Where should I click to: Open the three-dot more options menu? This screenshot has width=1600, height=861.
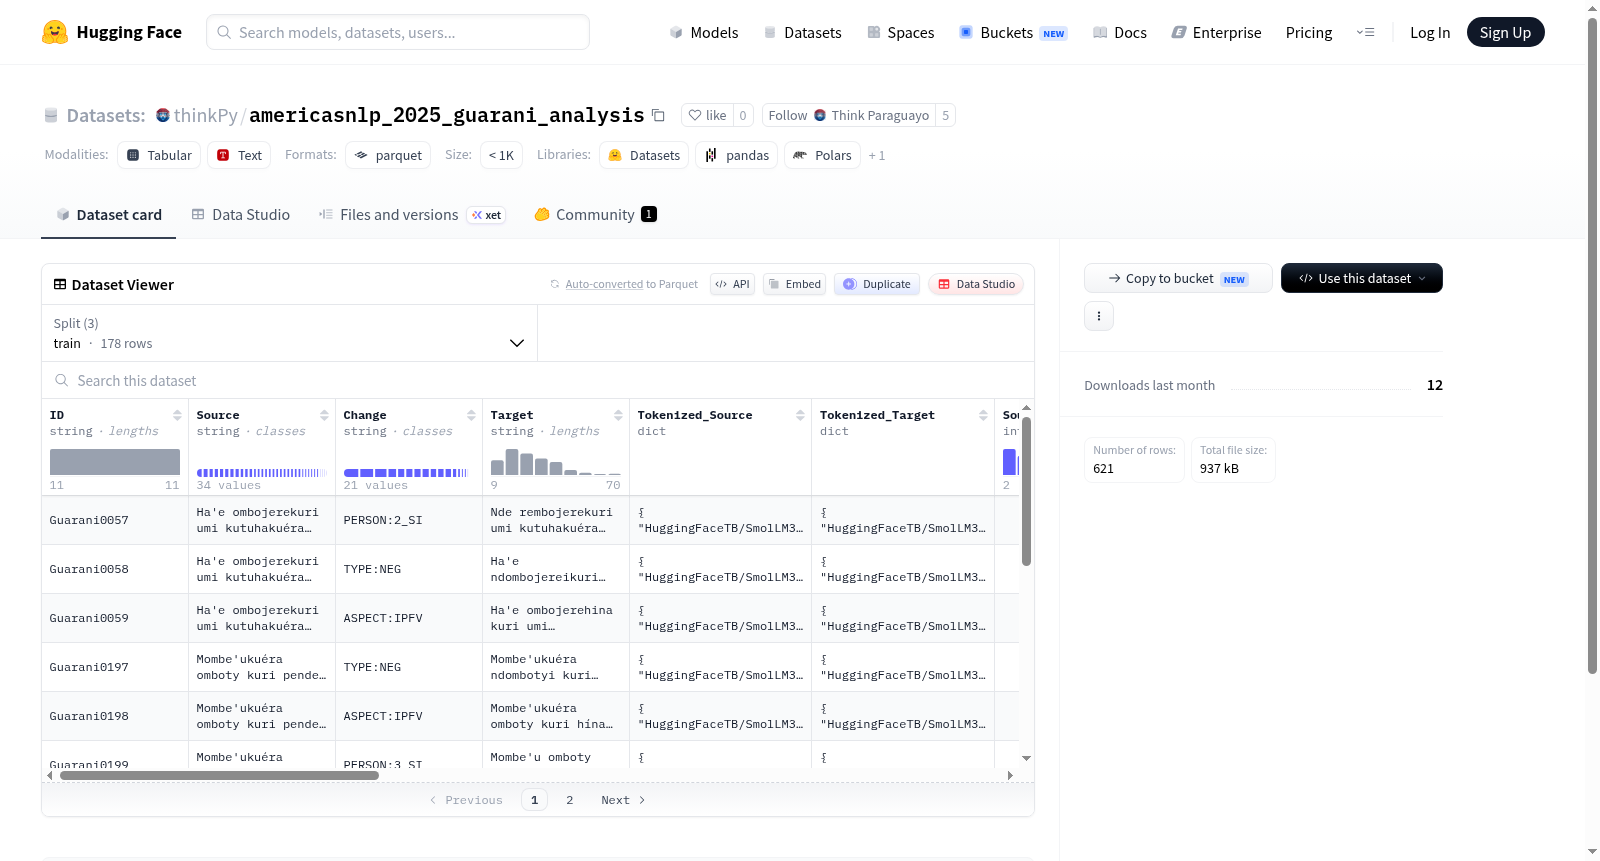[1099, 316]
